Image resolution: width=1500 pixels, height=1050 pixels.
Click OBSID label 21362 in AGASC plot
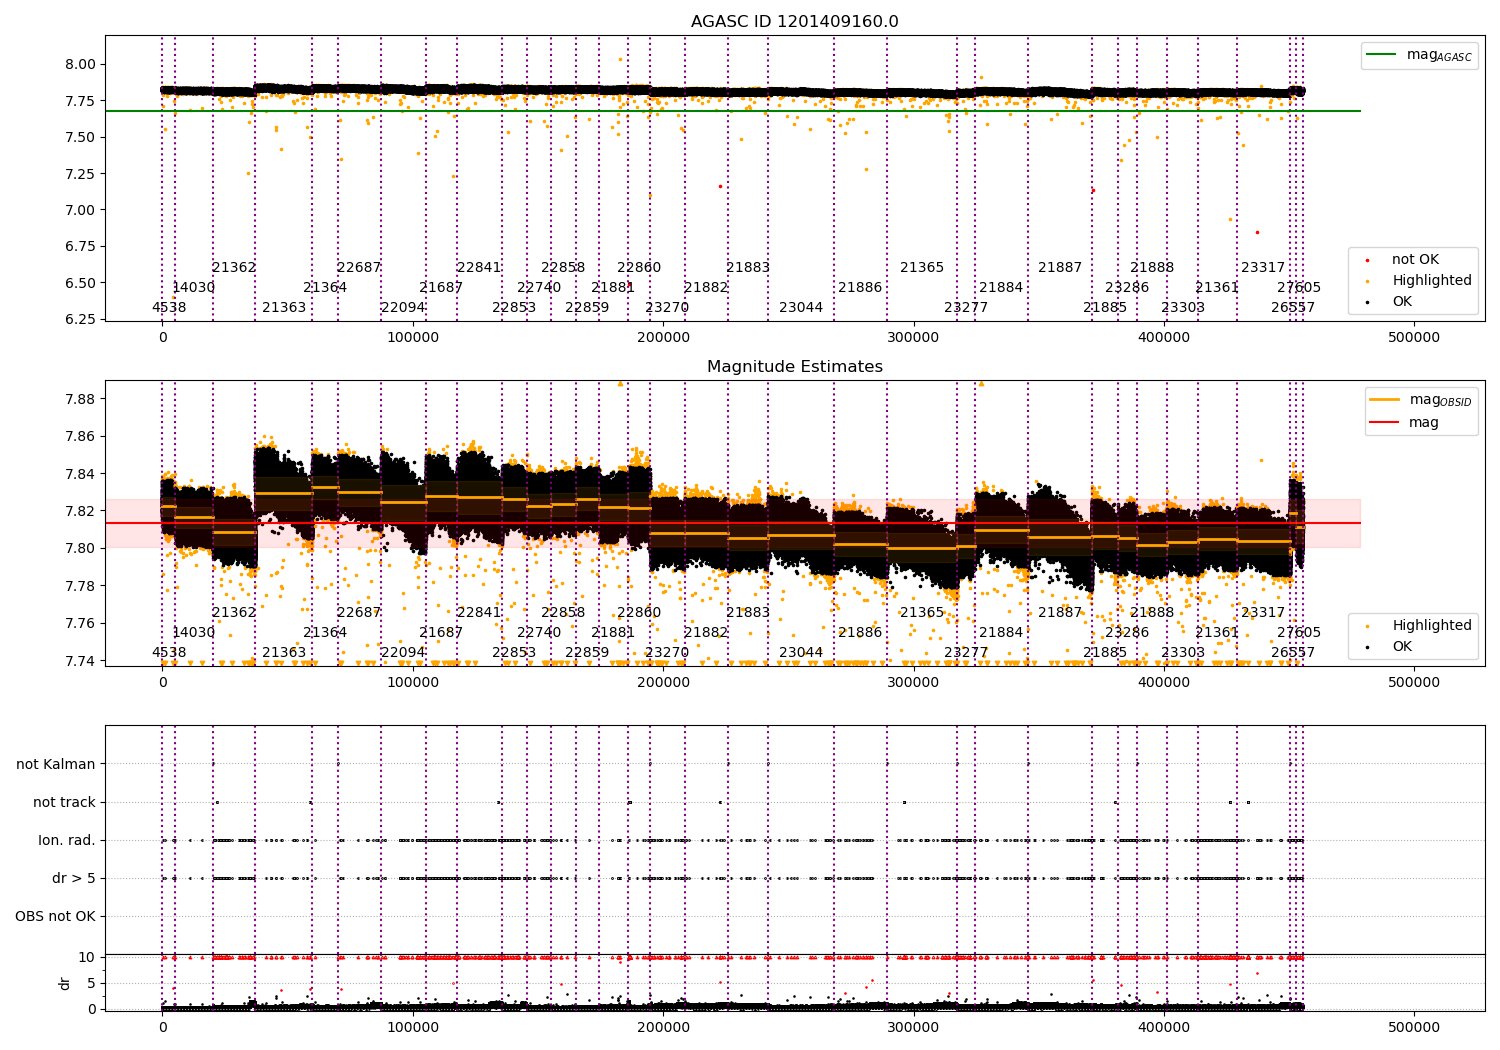[x=234, y=267]
